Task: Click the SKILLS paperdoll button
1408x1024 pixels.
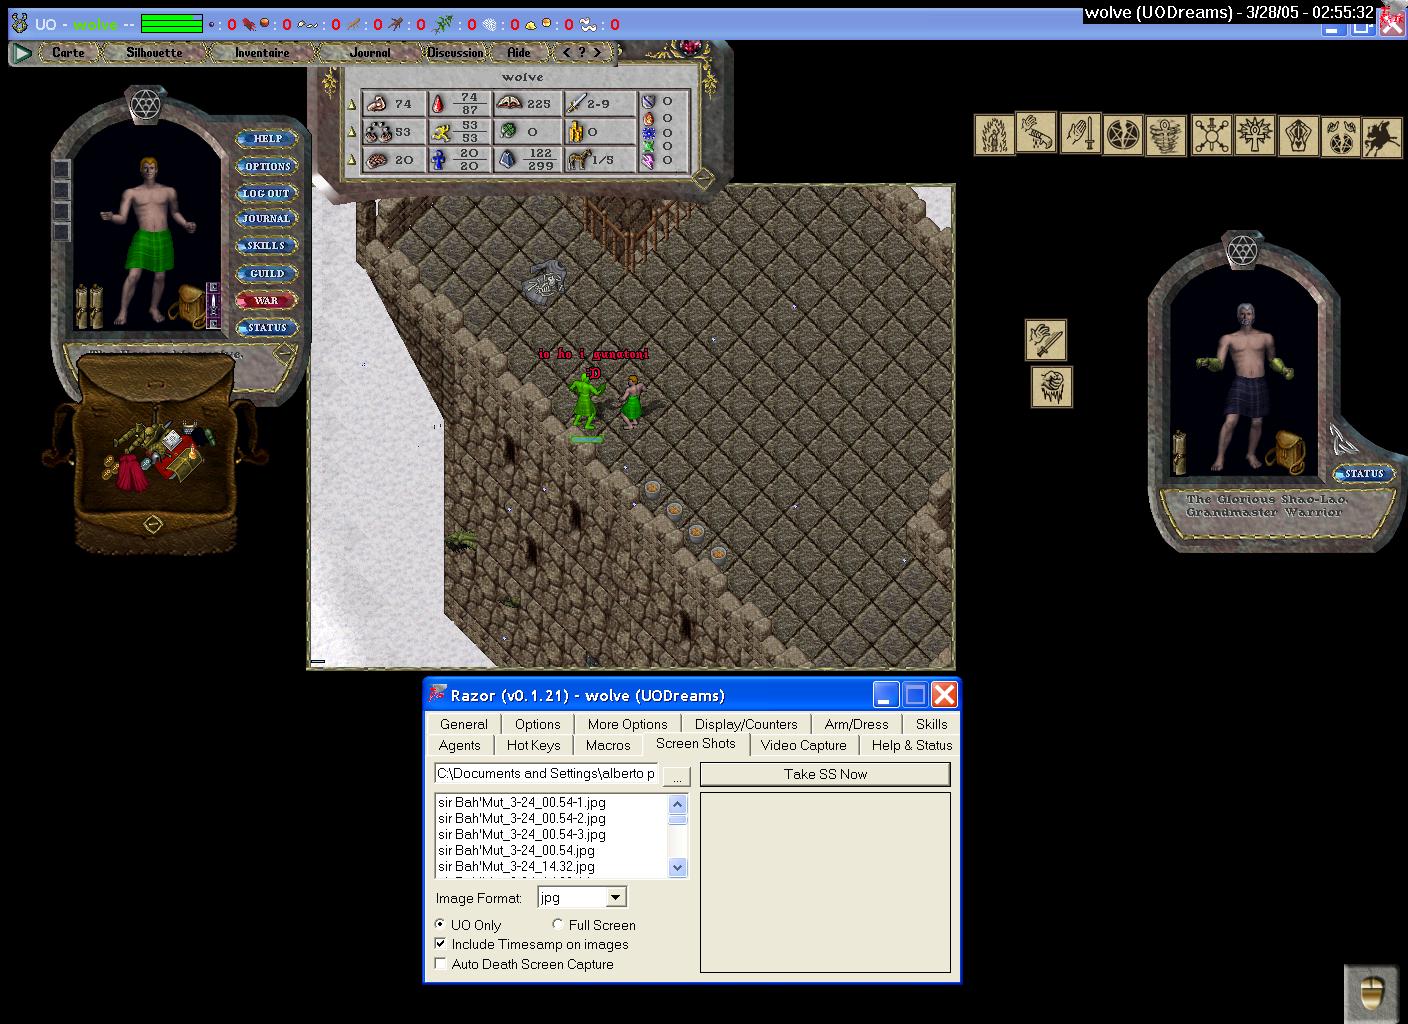Action: [x=266, y=246]
